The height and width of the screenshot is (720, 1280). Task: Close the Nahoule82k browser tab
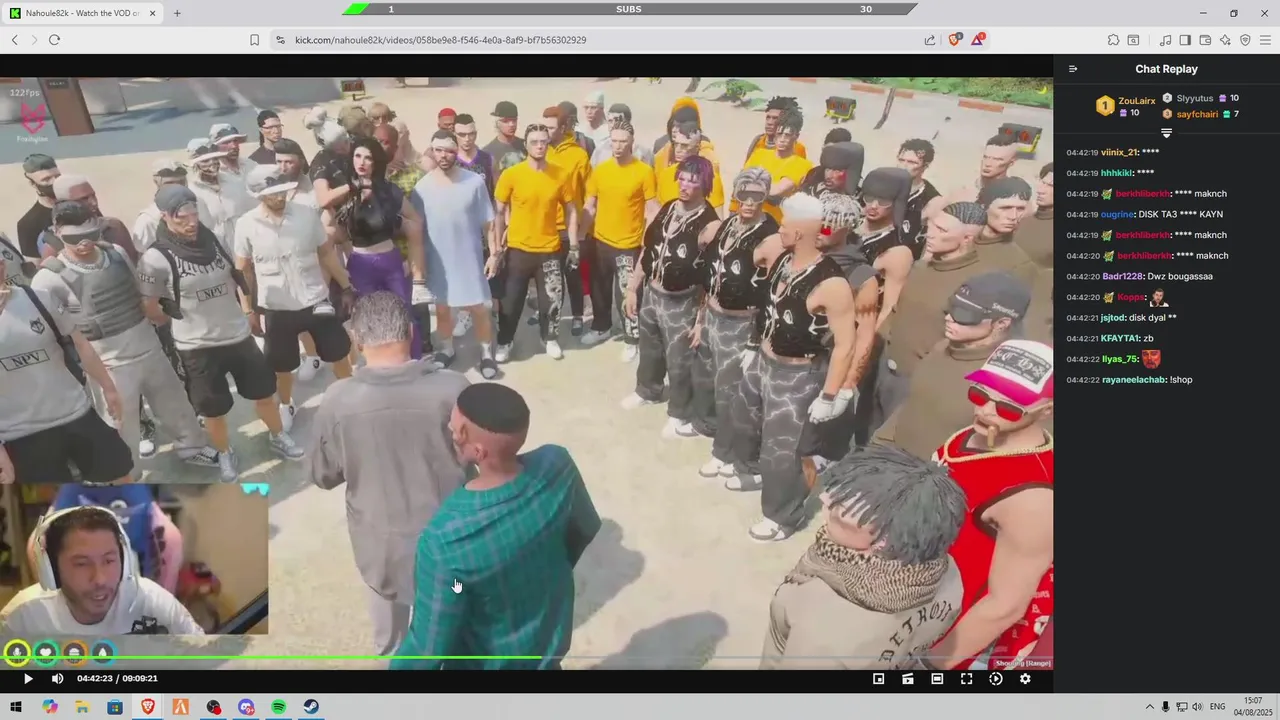[151, 13]
